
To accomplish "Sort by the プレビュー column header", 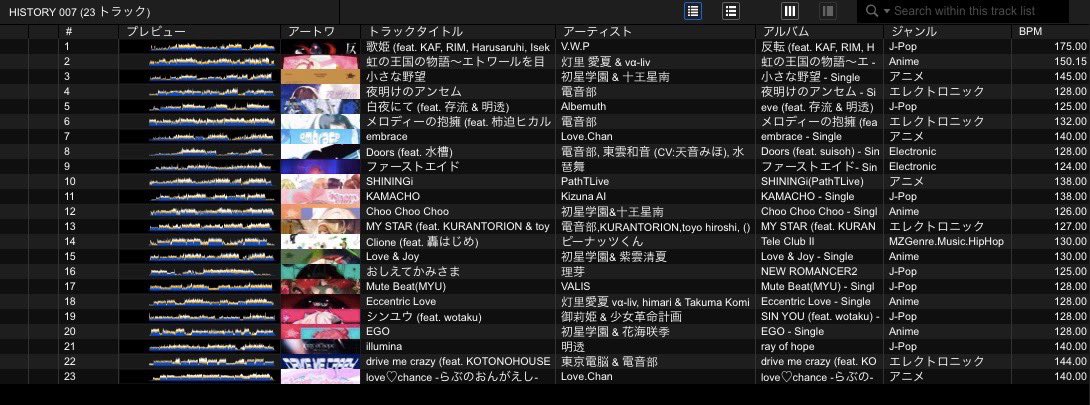I will point(156,31).
